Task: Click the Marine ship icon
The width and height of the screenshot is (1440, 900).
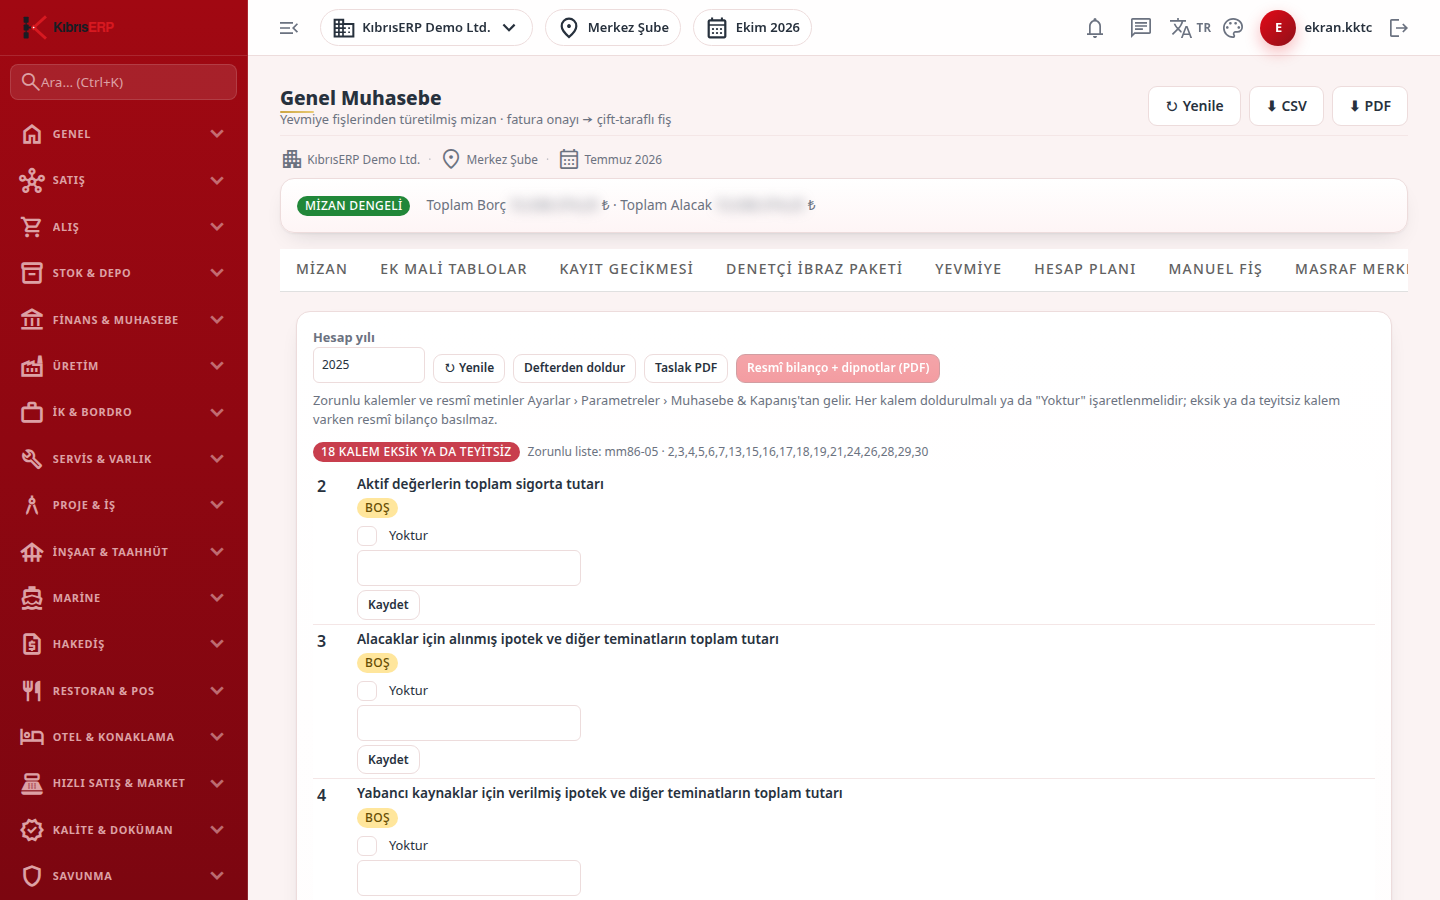Action: coord(32,598)
